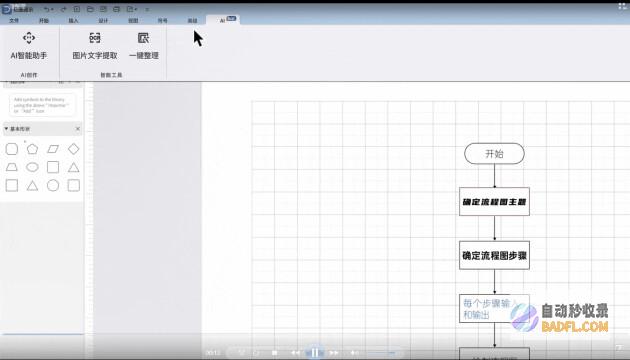Click the open folder icon in title bar

point(90,9)
